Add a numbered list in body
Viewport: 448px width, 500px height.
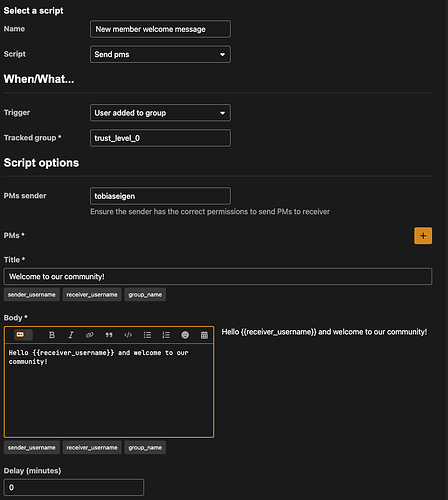tap(166, 335)
